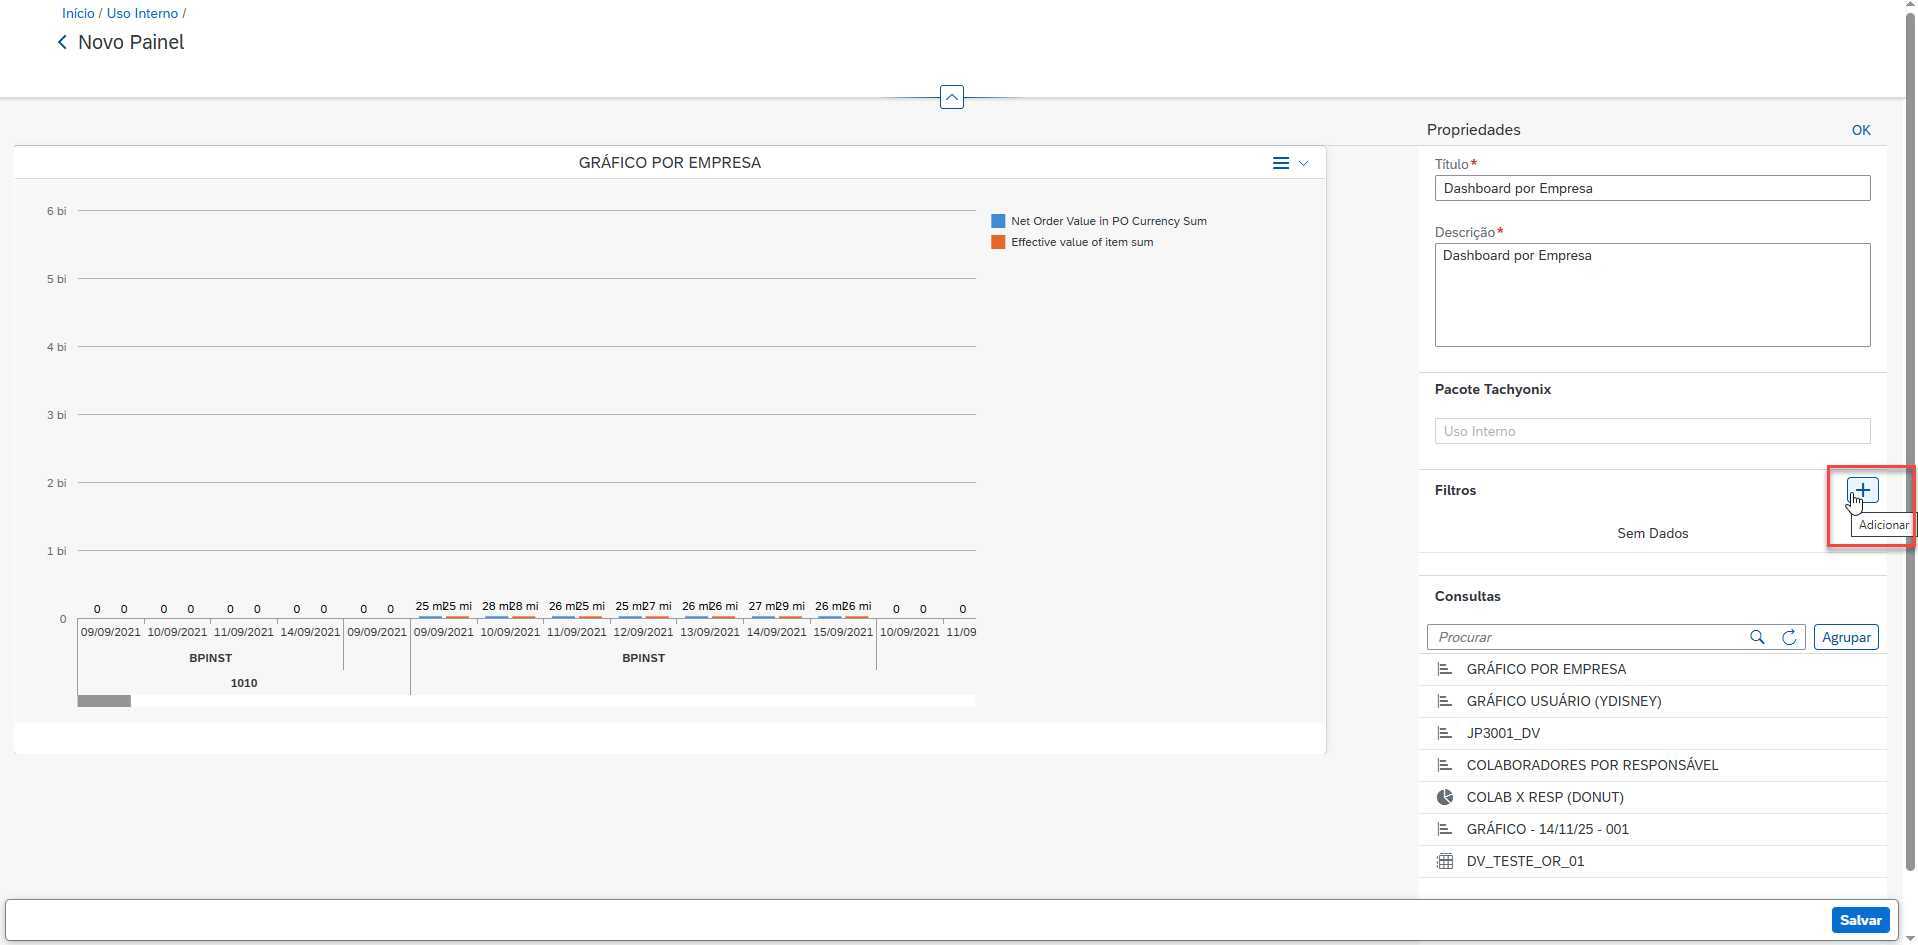Image resolution: width=1918 pixels, height=945 pixels.
Task: Focus the Descrição text area
Action: point(1651,295)
